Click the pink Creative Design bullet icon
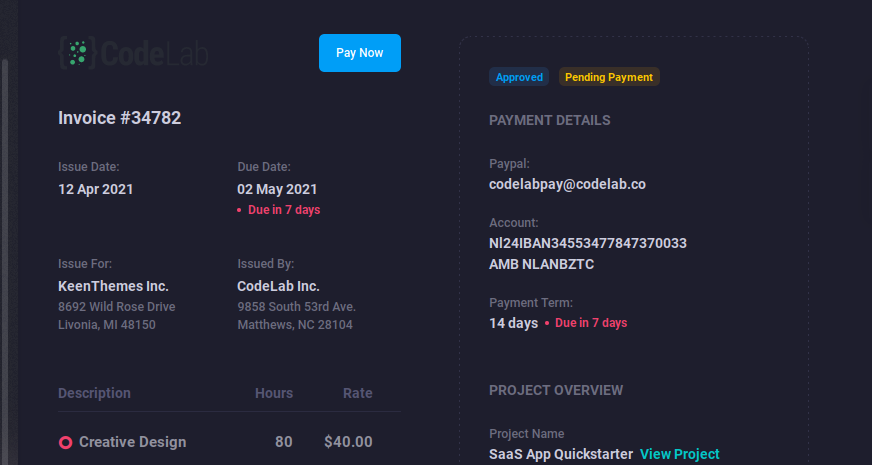The image size is (872, 465). [x=65, y=442]
